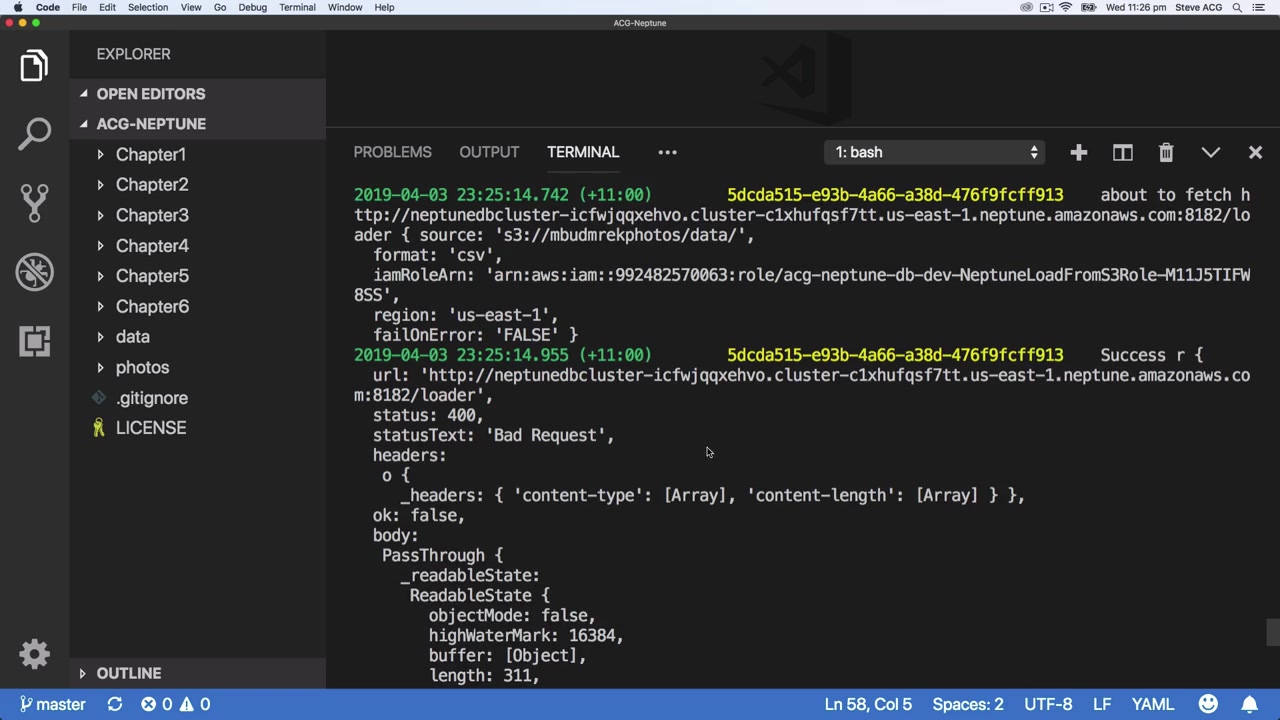
Task: Synchronize changes from the status bar
Action: pyautogui.click(x=115, y=704)
